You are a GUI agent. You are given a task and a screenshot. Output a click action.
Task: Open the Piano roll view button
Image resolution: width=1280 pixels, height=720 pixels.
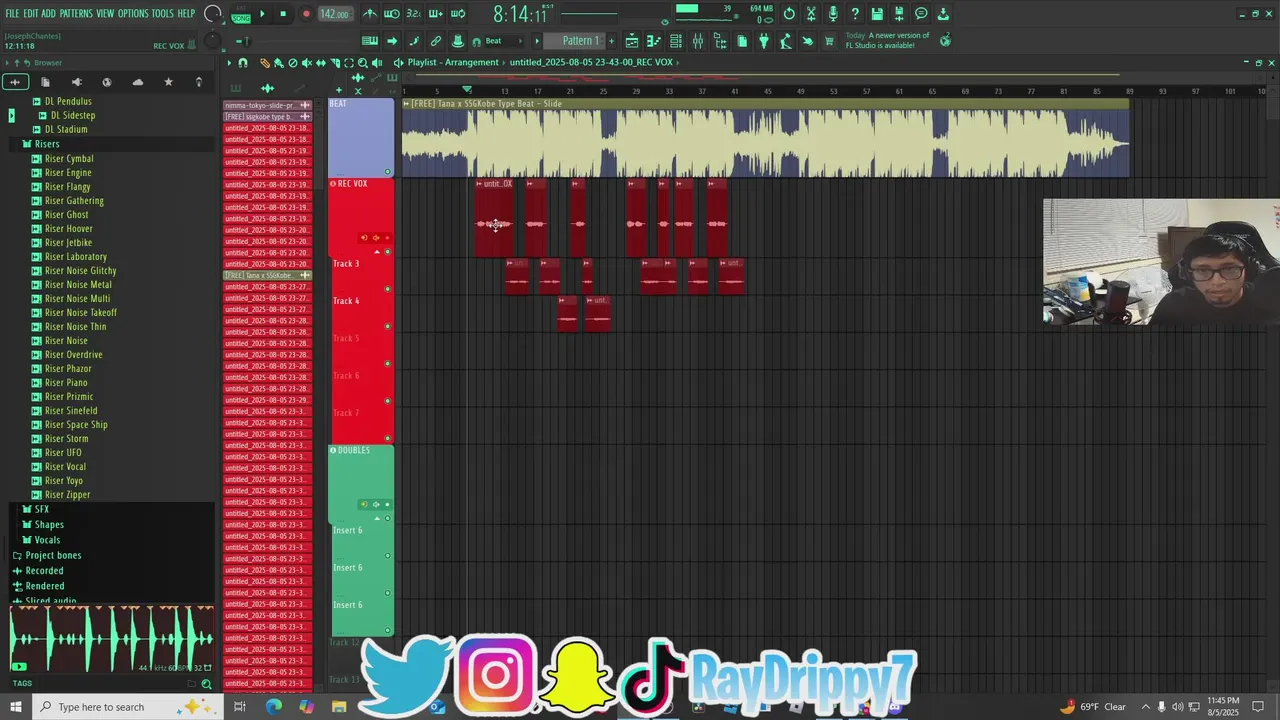tap(653, 41)
